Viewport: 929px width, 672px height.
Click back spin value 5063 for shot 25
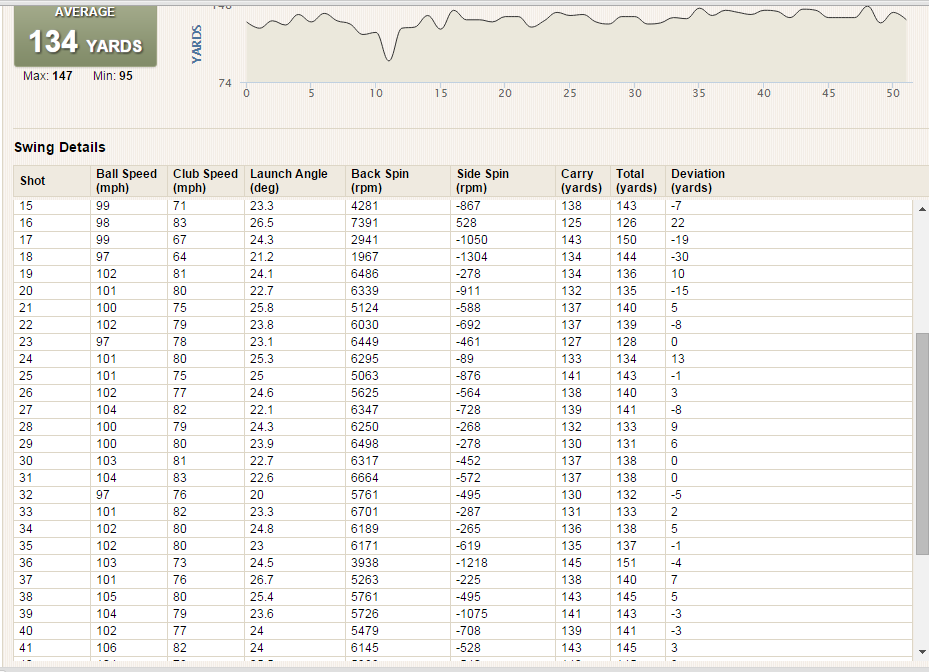[364, 376]
